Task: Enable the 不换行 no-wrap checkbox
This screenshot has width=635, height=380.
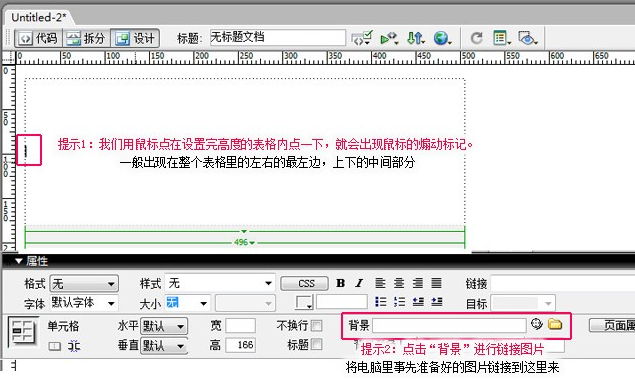Action: (x=317, y=325)
